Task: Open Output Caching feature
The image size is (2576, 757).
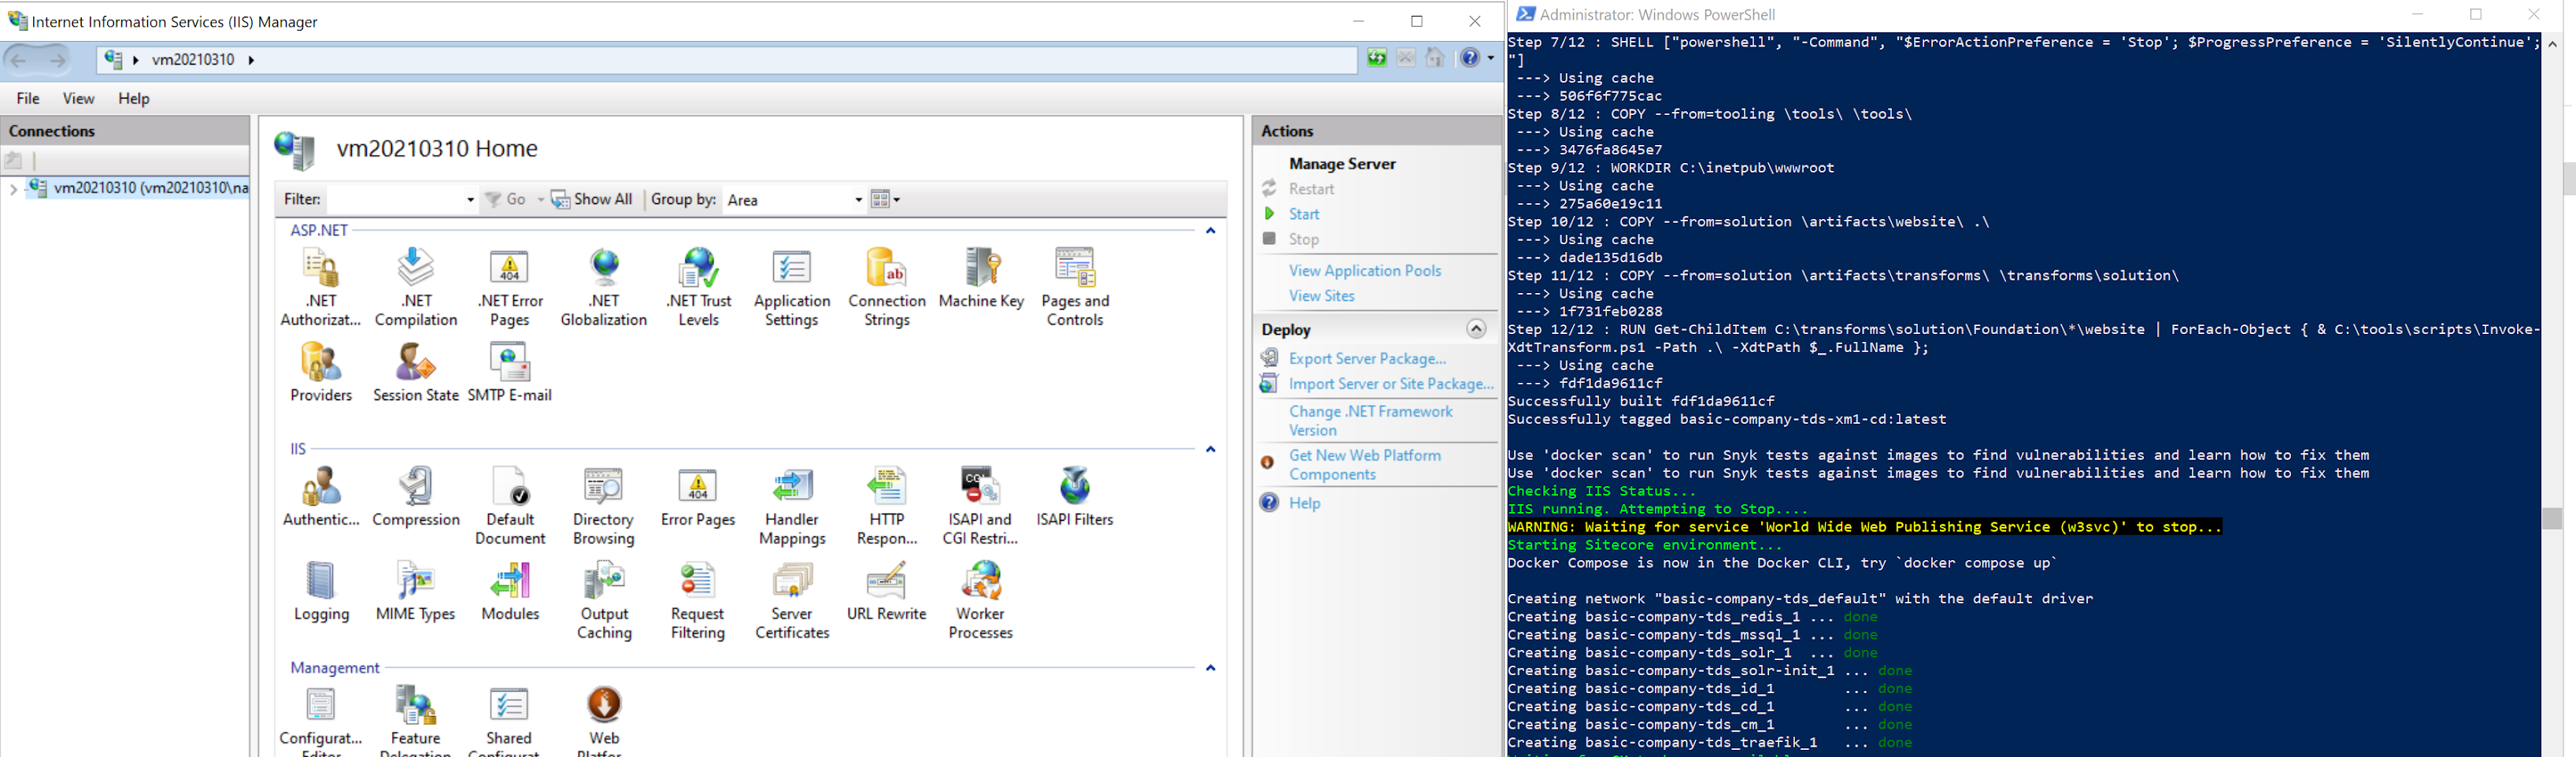Action: 604,600
